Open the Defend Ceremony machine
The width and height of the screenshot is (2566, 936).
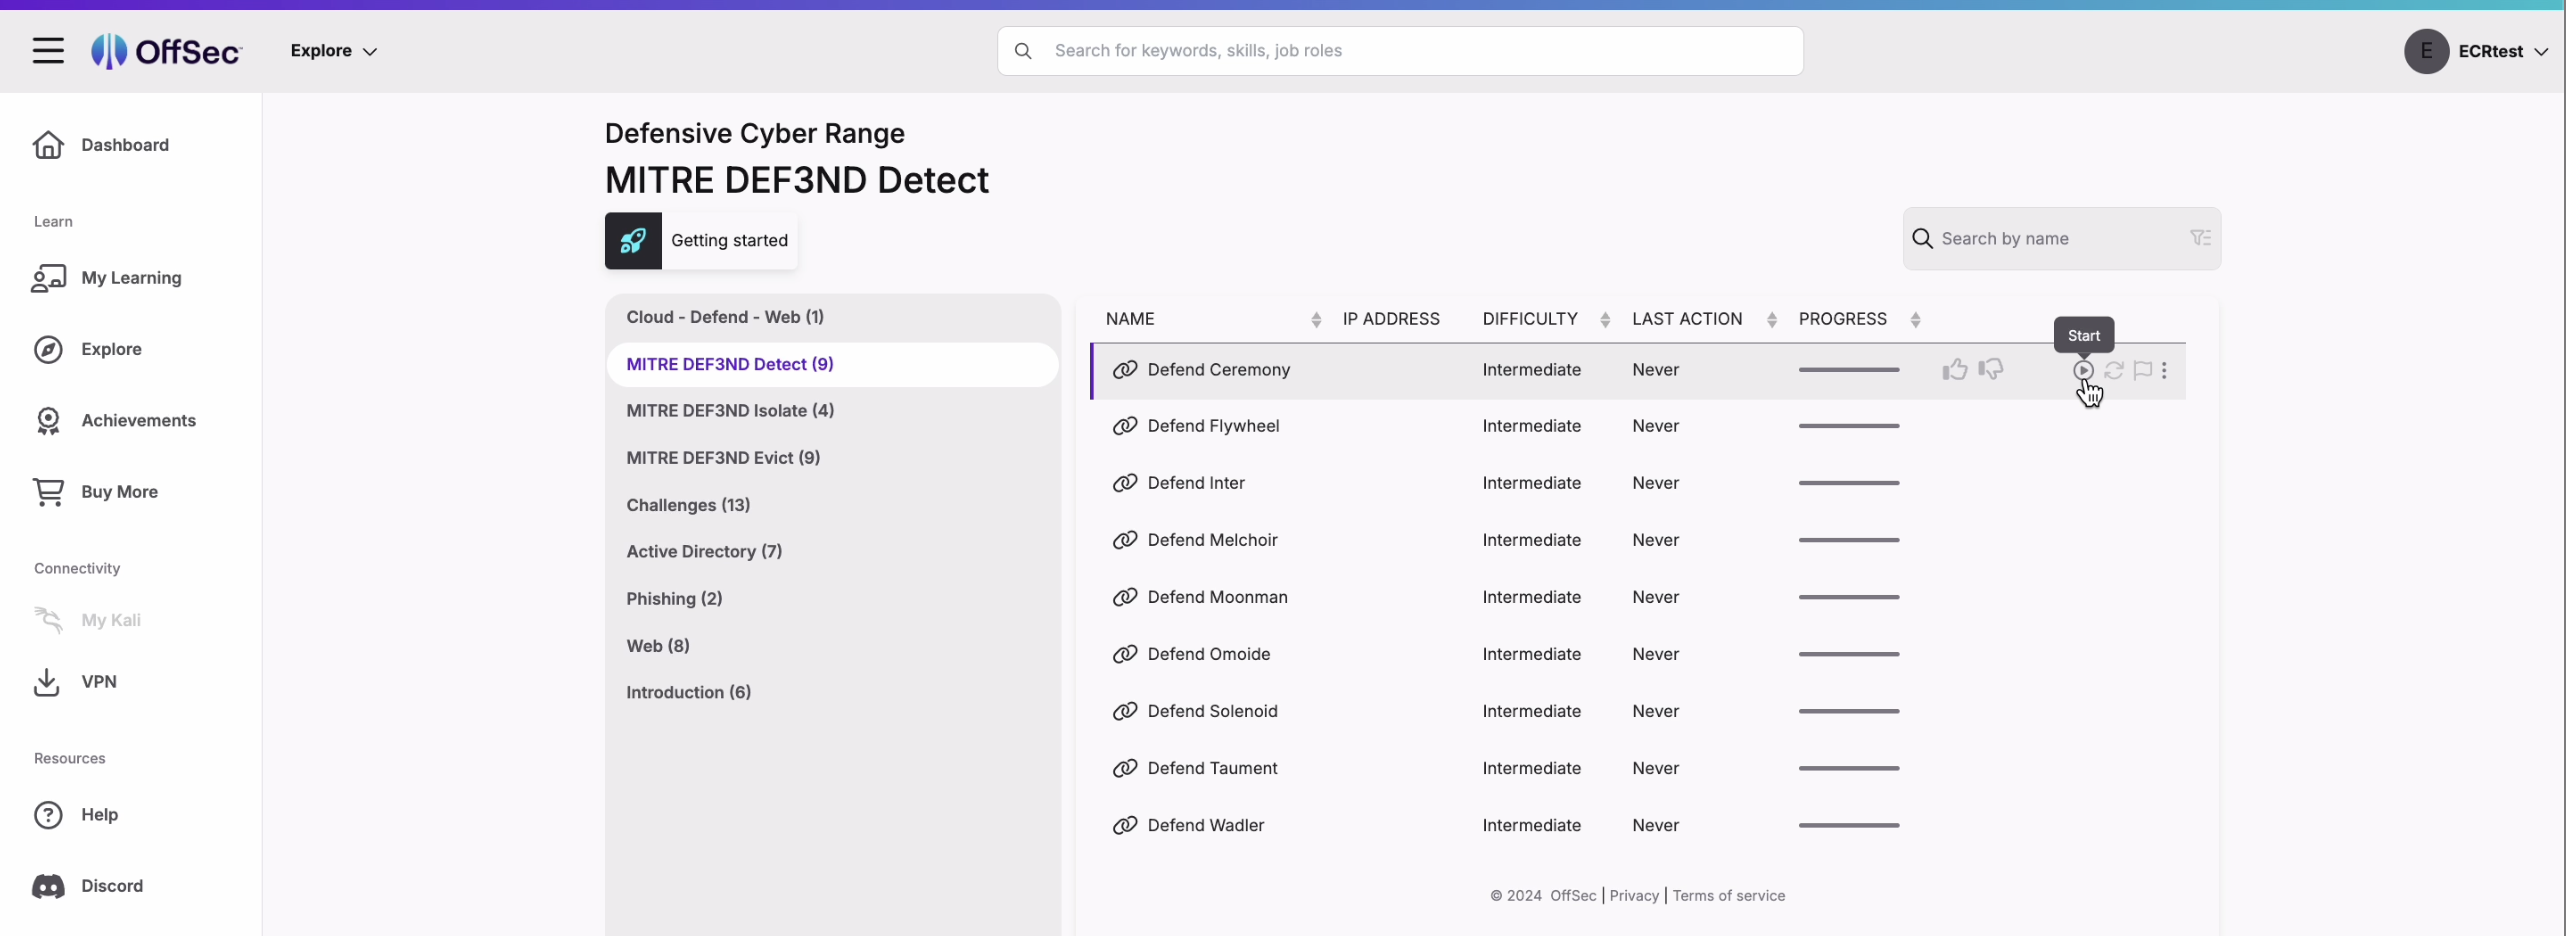pos(1218,370)
